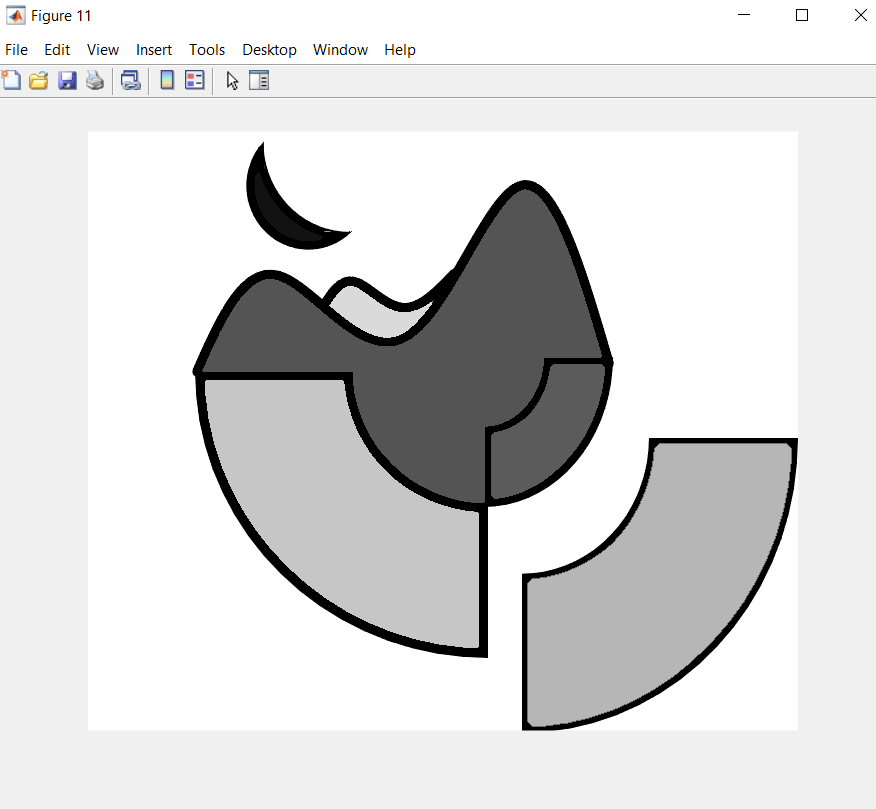Viewport: 876px width, 809px height.
Task: Open a file using the folder toolbar icon
Action: 38,80
